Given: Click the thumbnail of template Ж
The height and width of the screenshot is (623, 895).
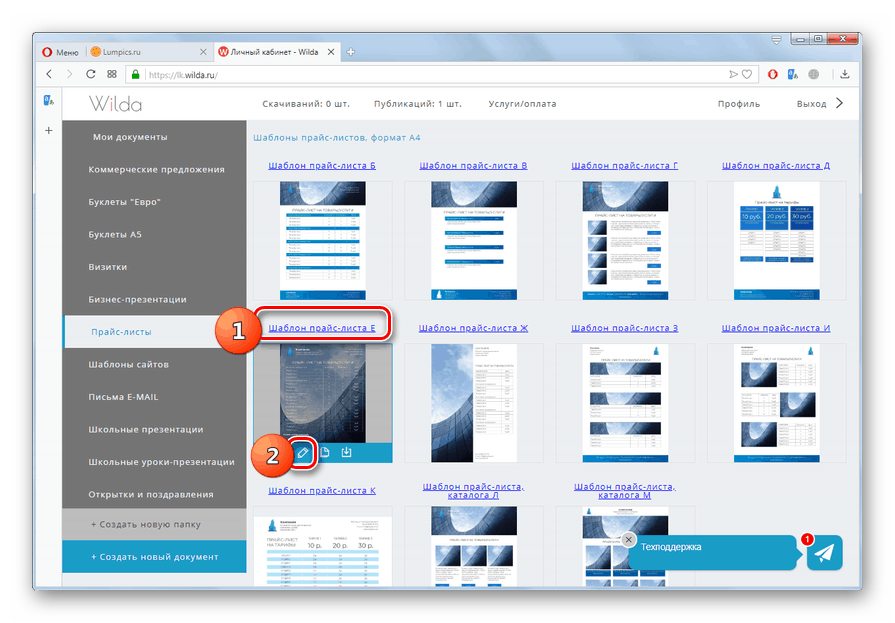Looking at the screenshot, I should (474, 403).
